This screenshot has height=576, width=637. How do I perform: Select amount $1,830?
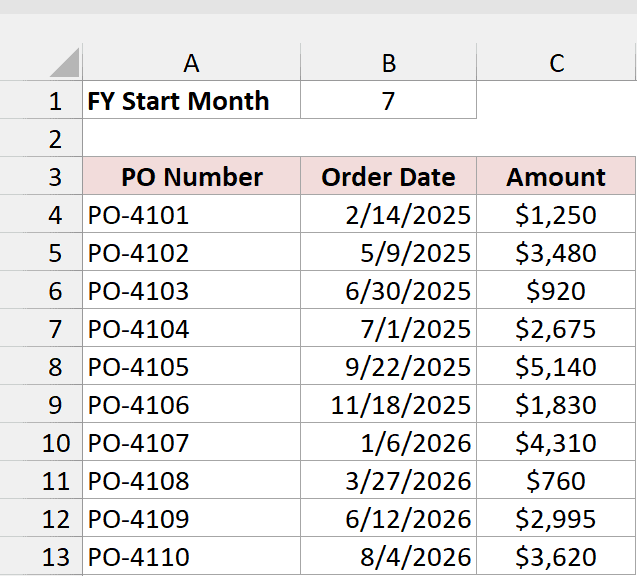coord(556,404)
